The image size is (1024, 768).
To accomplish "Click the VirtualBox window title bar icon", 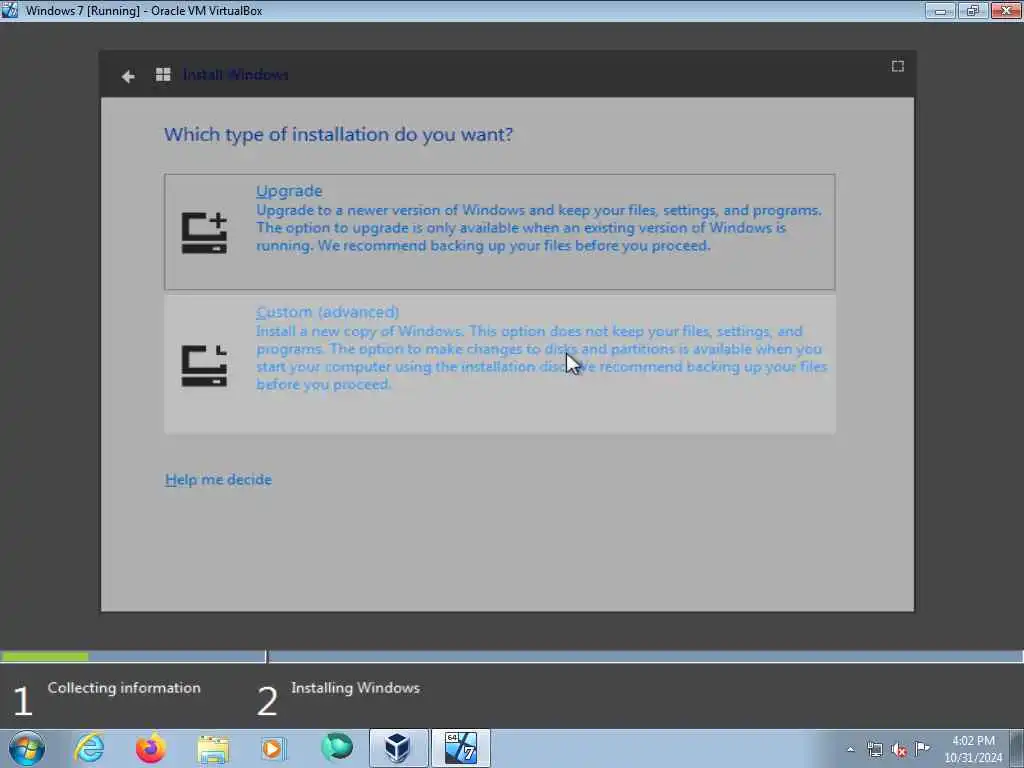I will 9,10.
